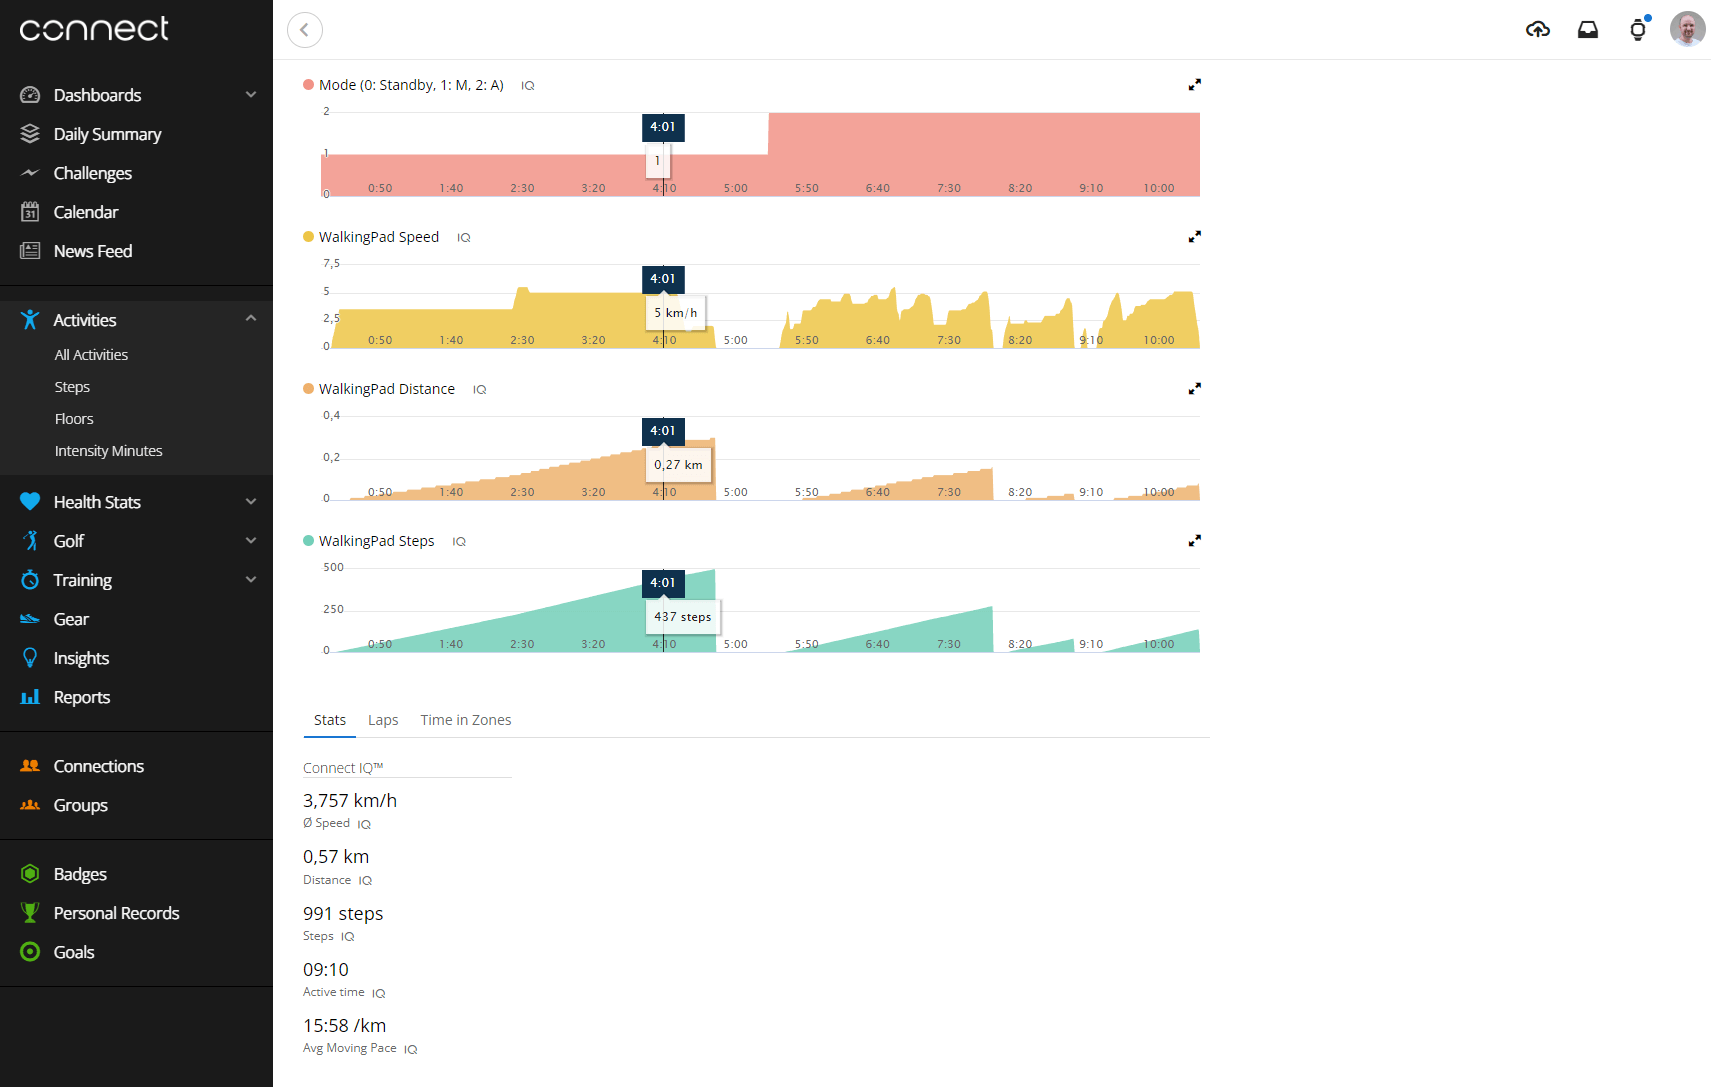The height and width of the screenshot is (1087, 1711).
Task: Click the Activities running figure icon
Action: tap(30, 320)
